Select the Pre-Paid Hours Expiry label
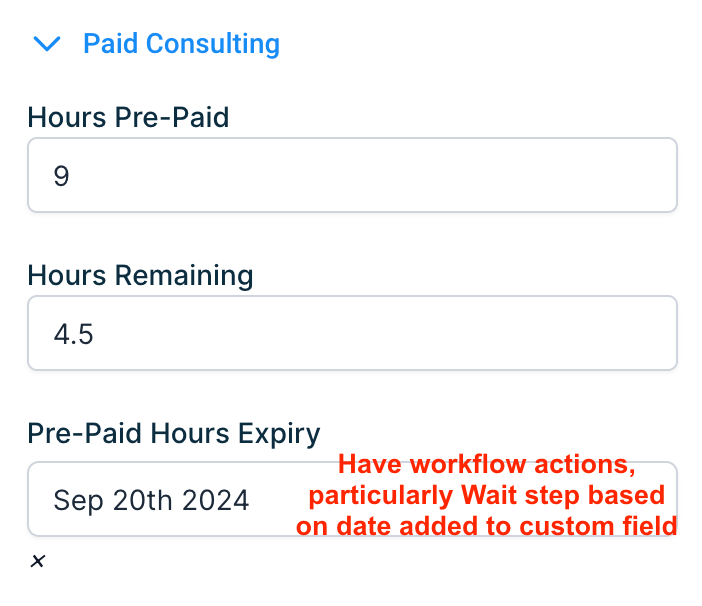The image size is (702, 606). click(x=174, y=433)
